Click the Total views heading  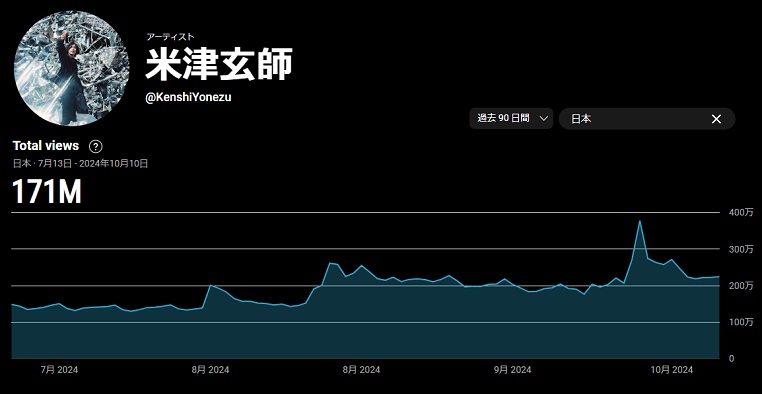[46, 146]
